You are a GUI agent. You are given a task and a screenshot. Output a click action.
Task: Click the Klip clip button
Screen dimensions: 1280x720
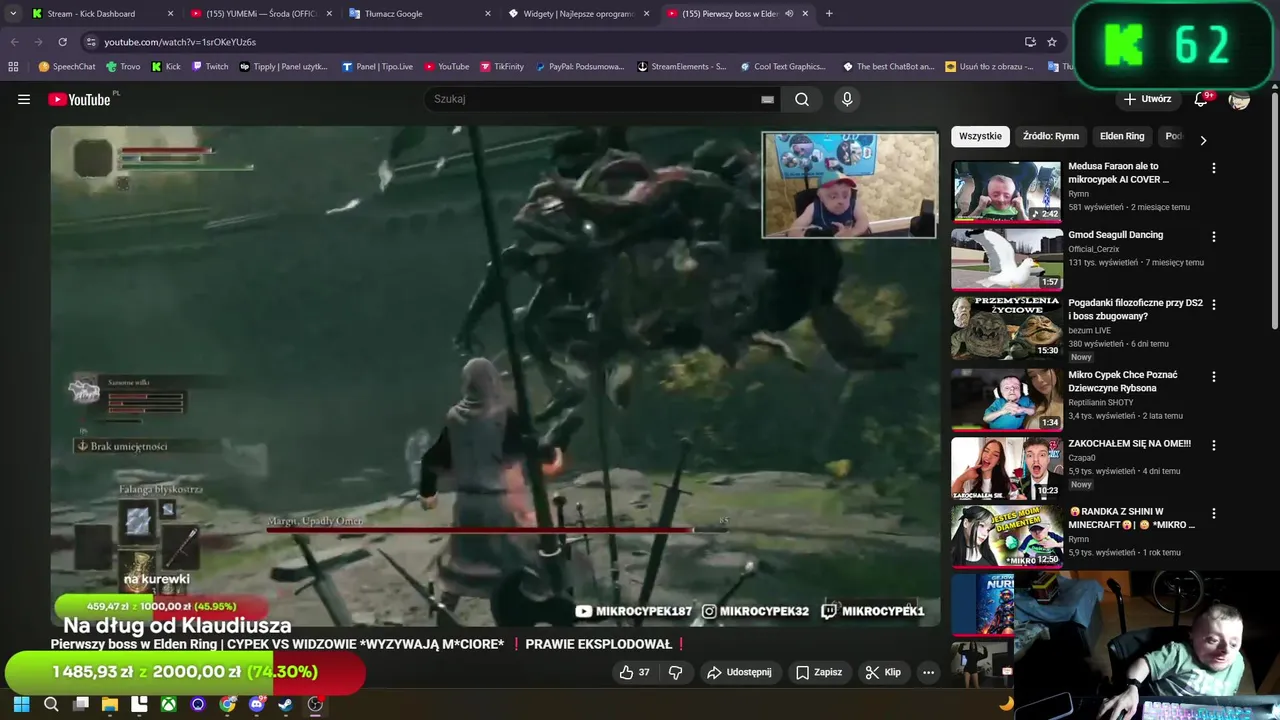(883, 672)
